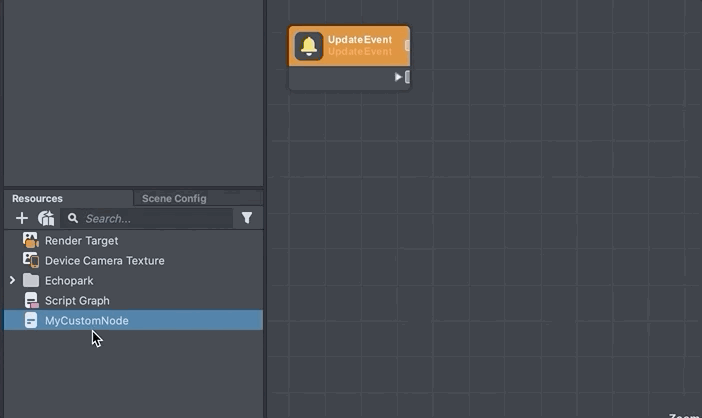Click the import resource icon next to plus
Screen dimensions: 702x418
point(46,218)
